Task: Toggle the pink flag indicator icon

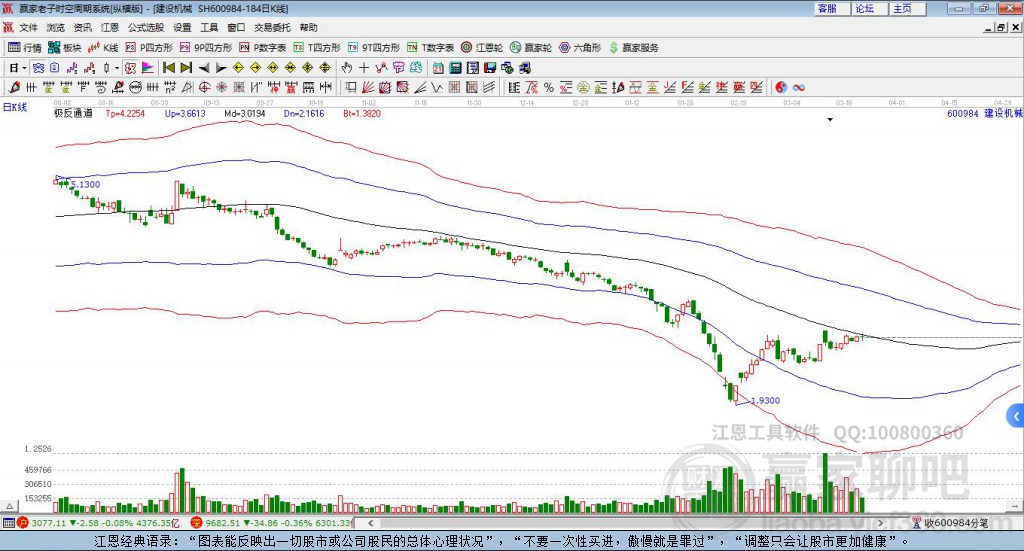Action: point(148,68)
